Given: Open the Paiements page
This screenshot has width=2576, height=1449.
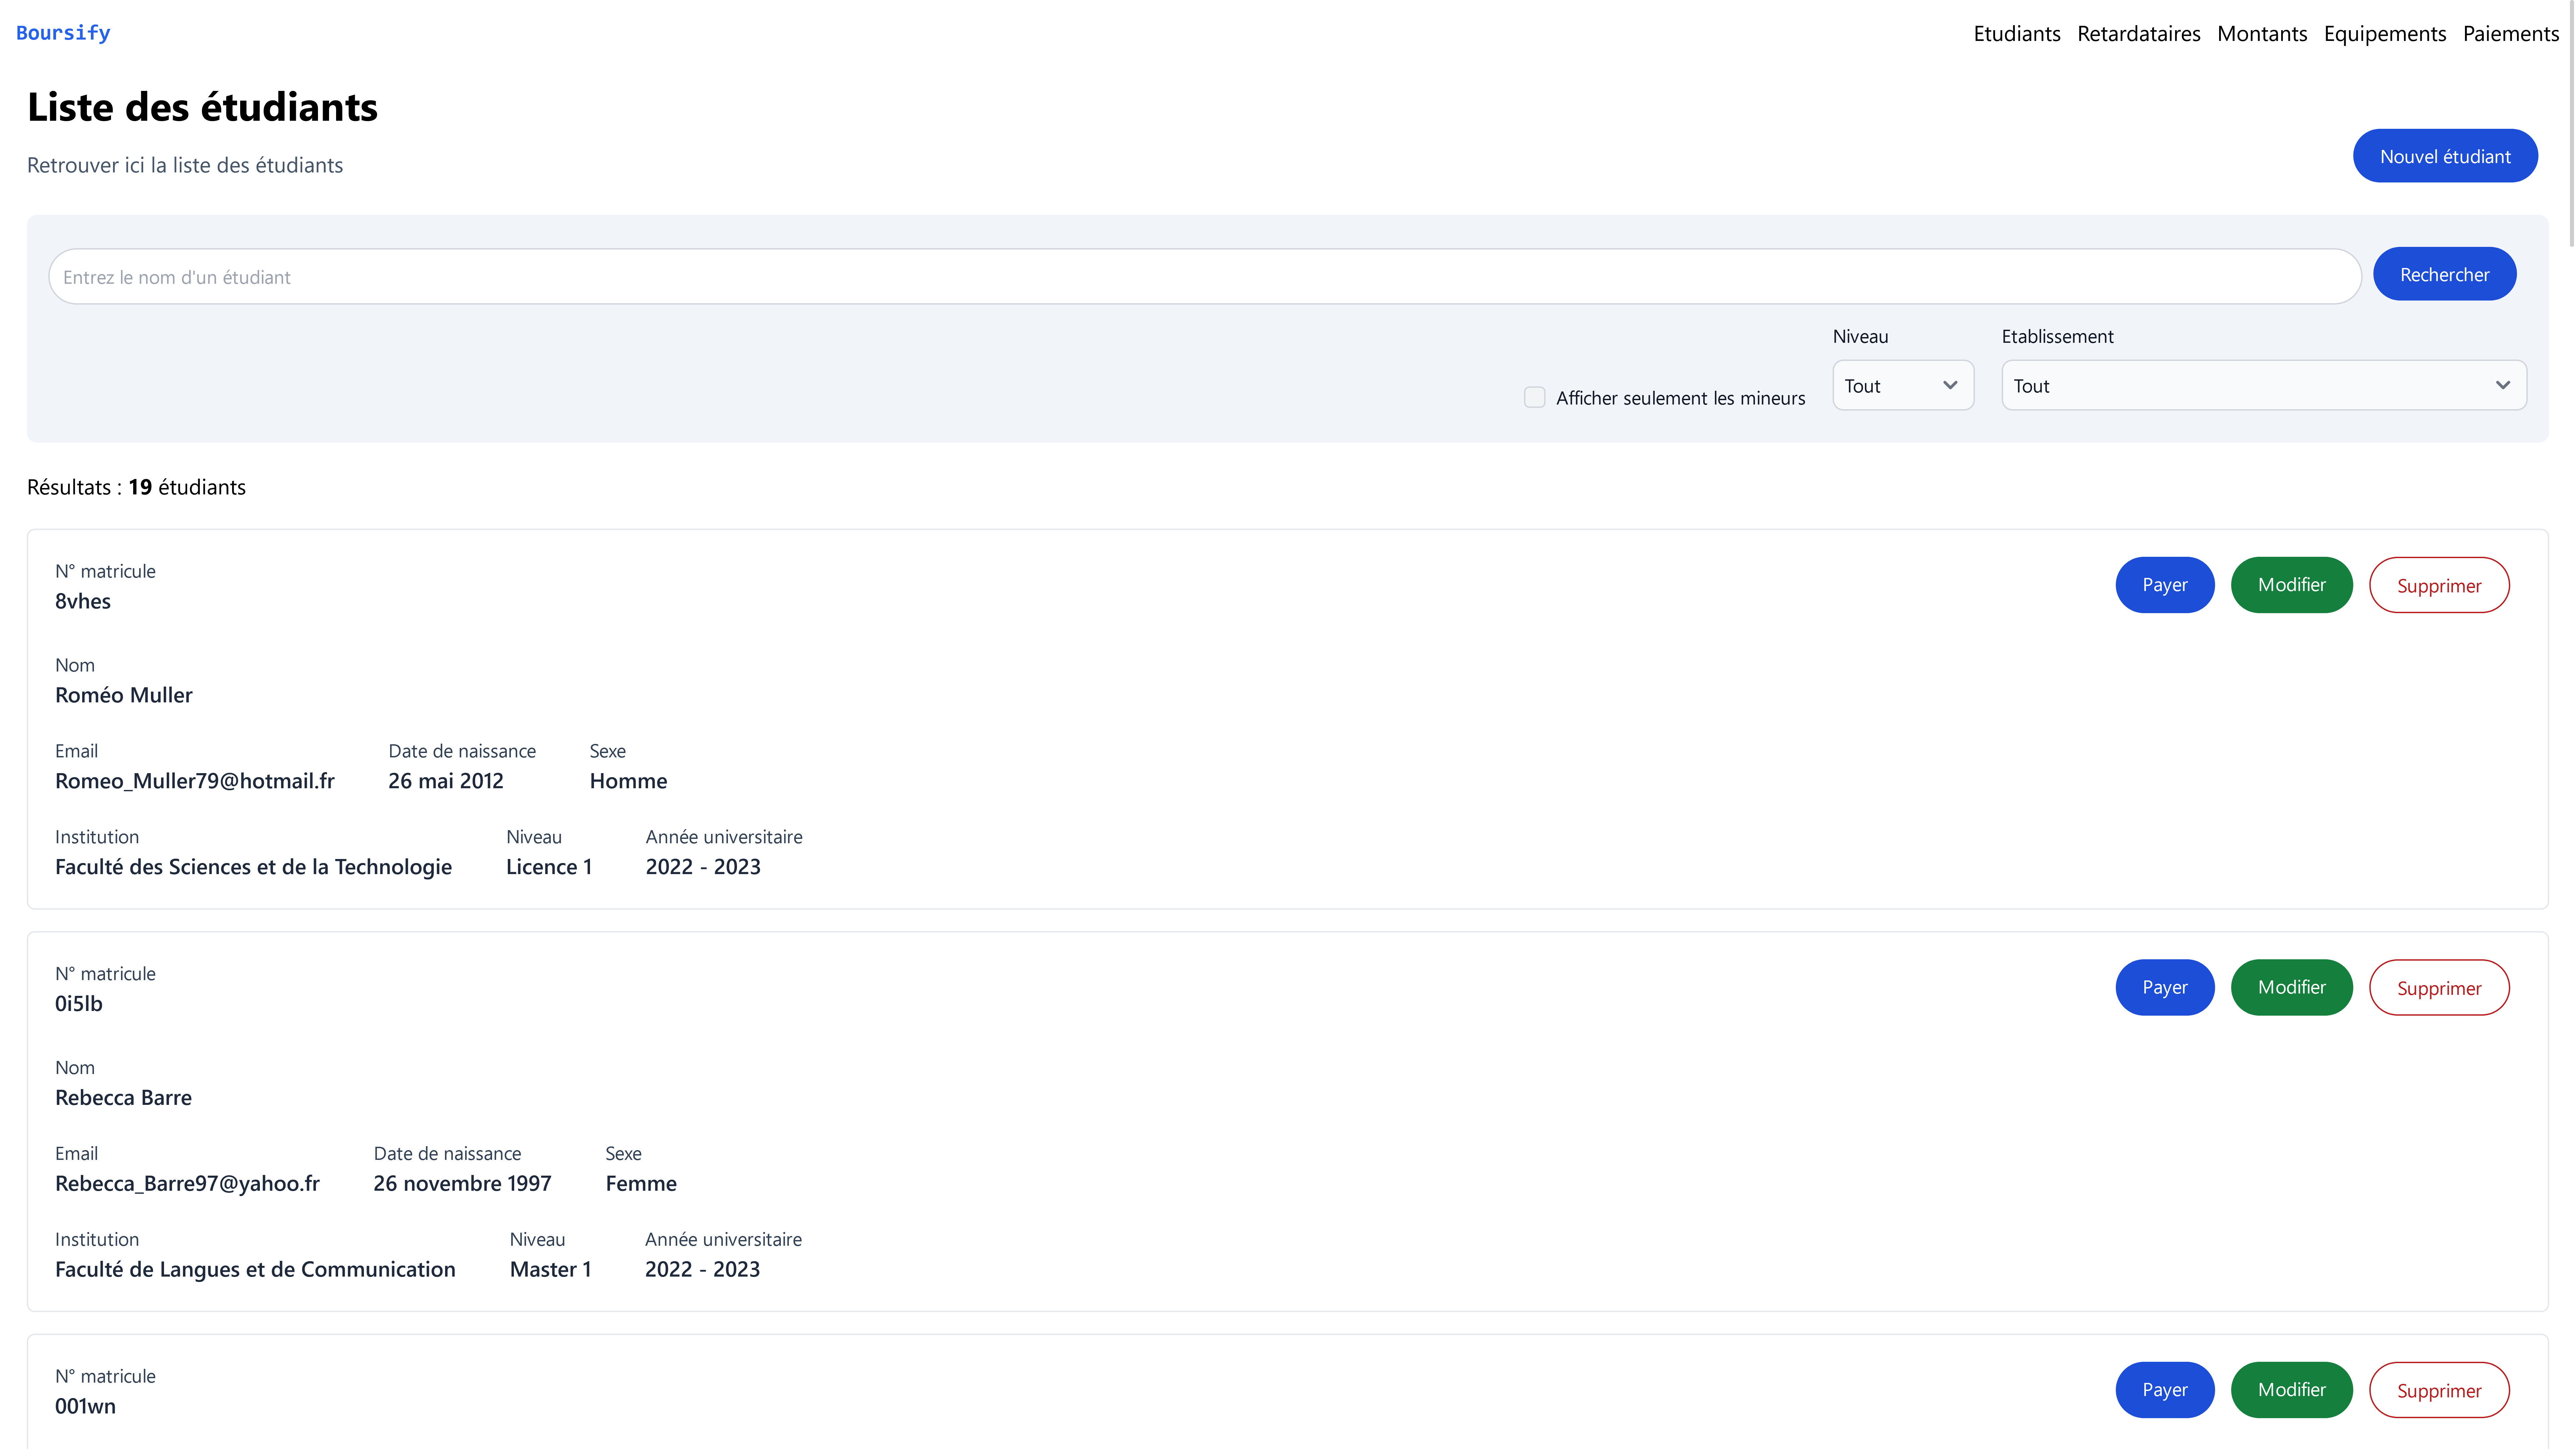Looking at the screenshot, I should tap(2510, 34).
